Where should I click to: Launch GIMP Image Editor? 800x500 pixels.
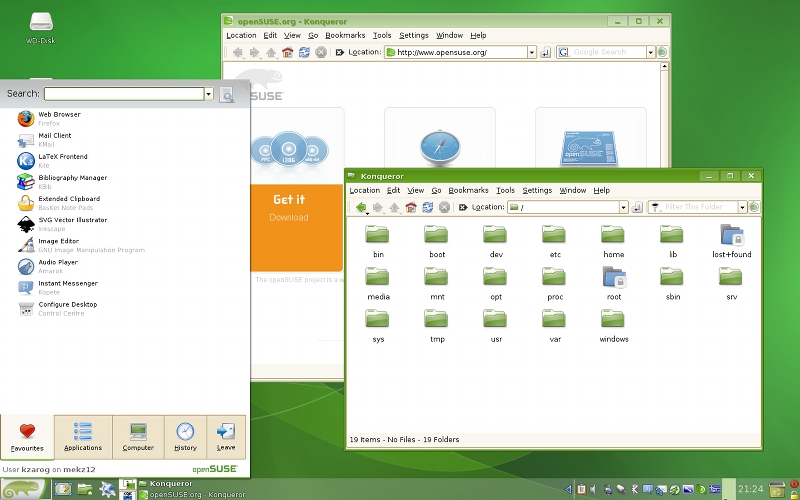[x=81, y=245]
